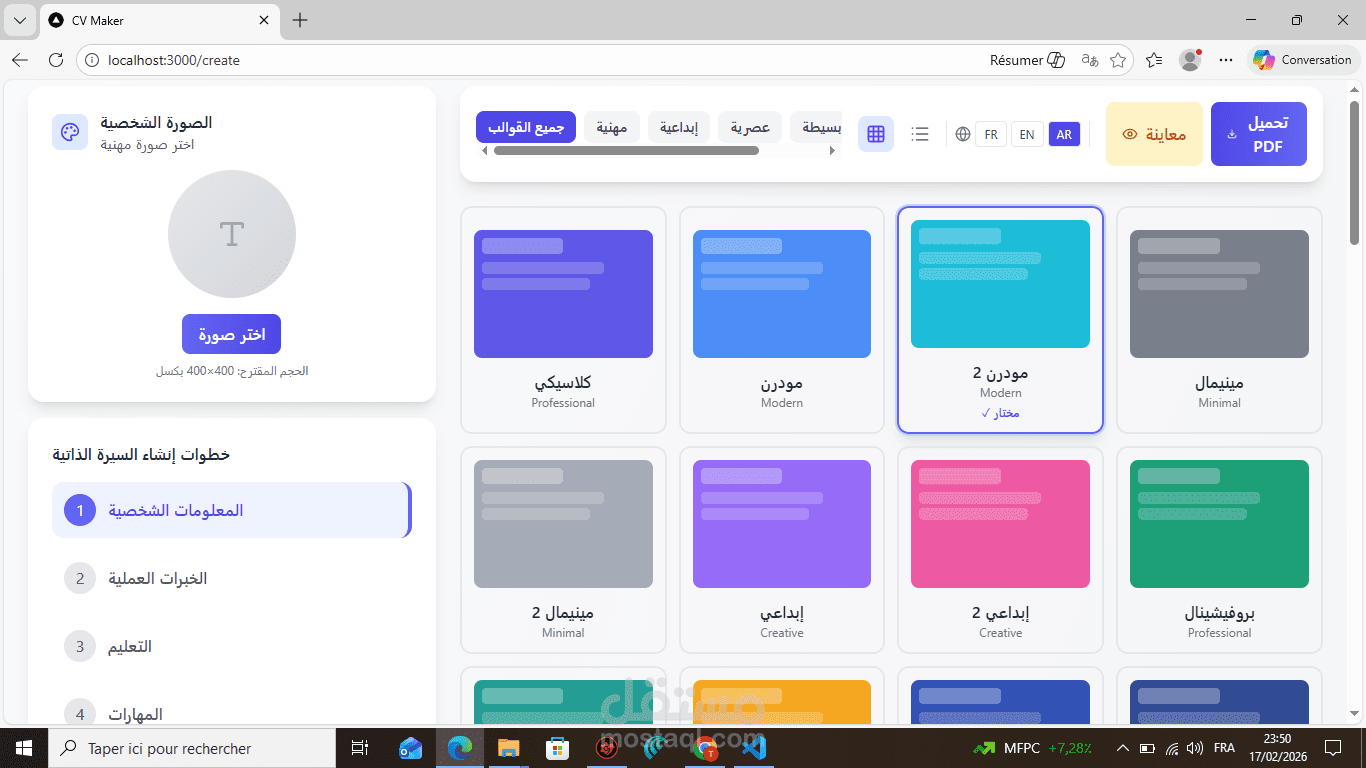The width and height of the screenshot is (1366, 768).
Task: Click step 1 icon for المعلومات الشخصية
Action: pos(79,510)
